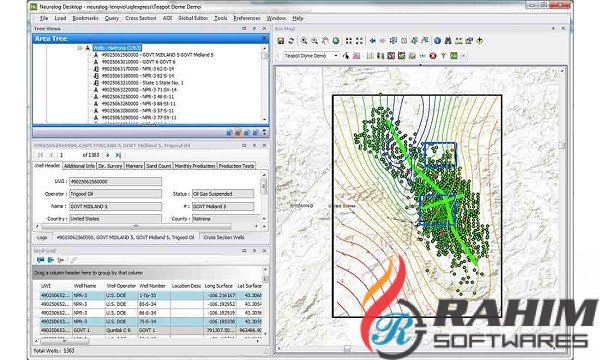The width and height of the screenshot is (600, 360).
Task: Click the well icon beside GOVT MIDLAND 5
Action: [x=96, y=55]
